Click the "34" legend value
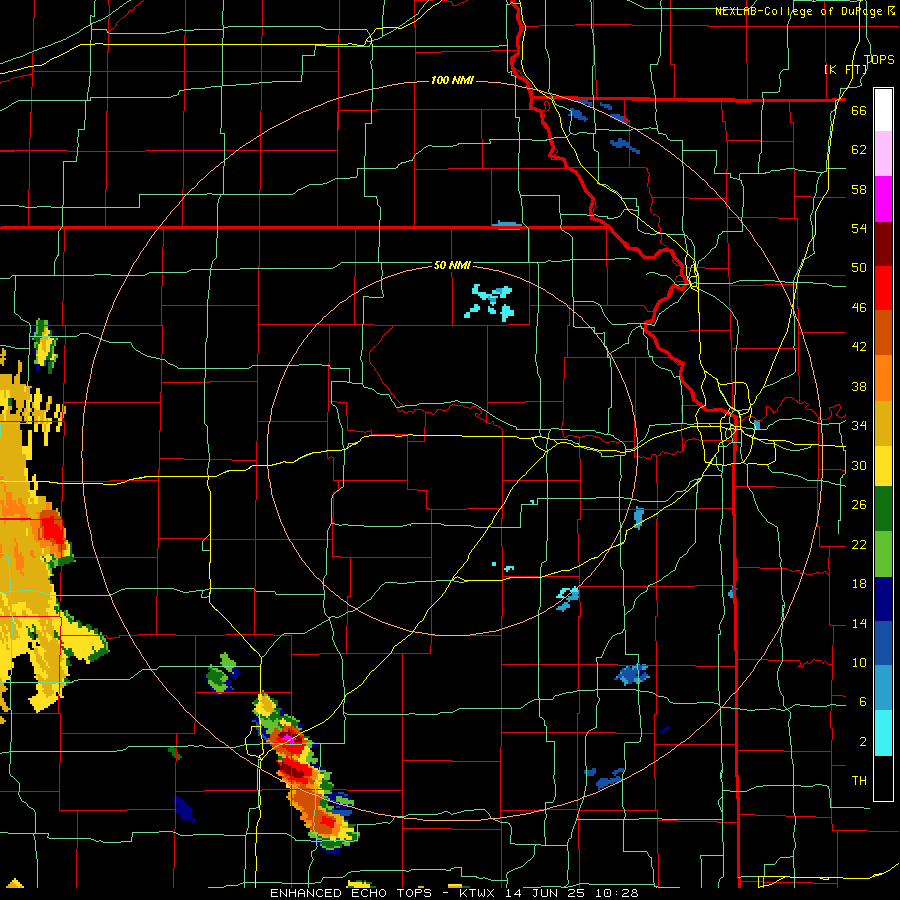Viewport: 900px width, 900px height. click(859, 425)
